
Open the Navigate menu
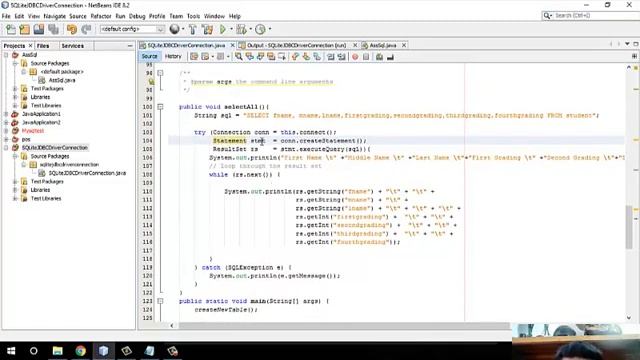pos(55,16)
